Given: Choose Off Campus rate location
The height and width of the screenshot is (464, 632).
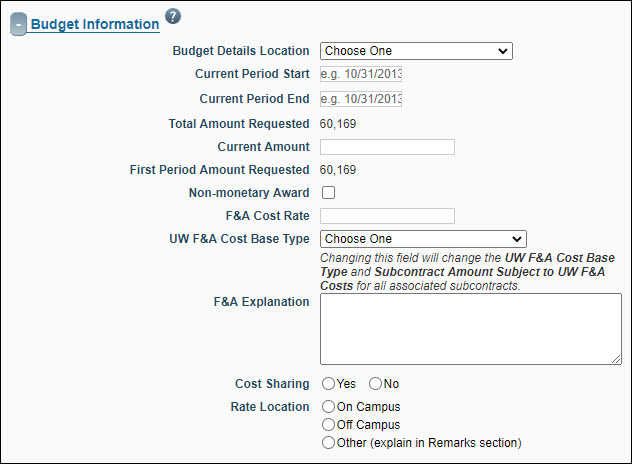Looking at the screenshot, I should point(328,425).
